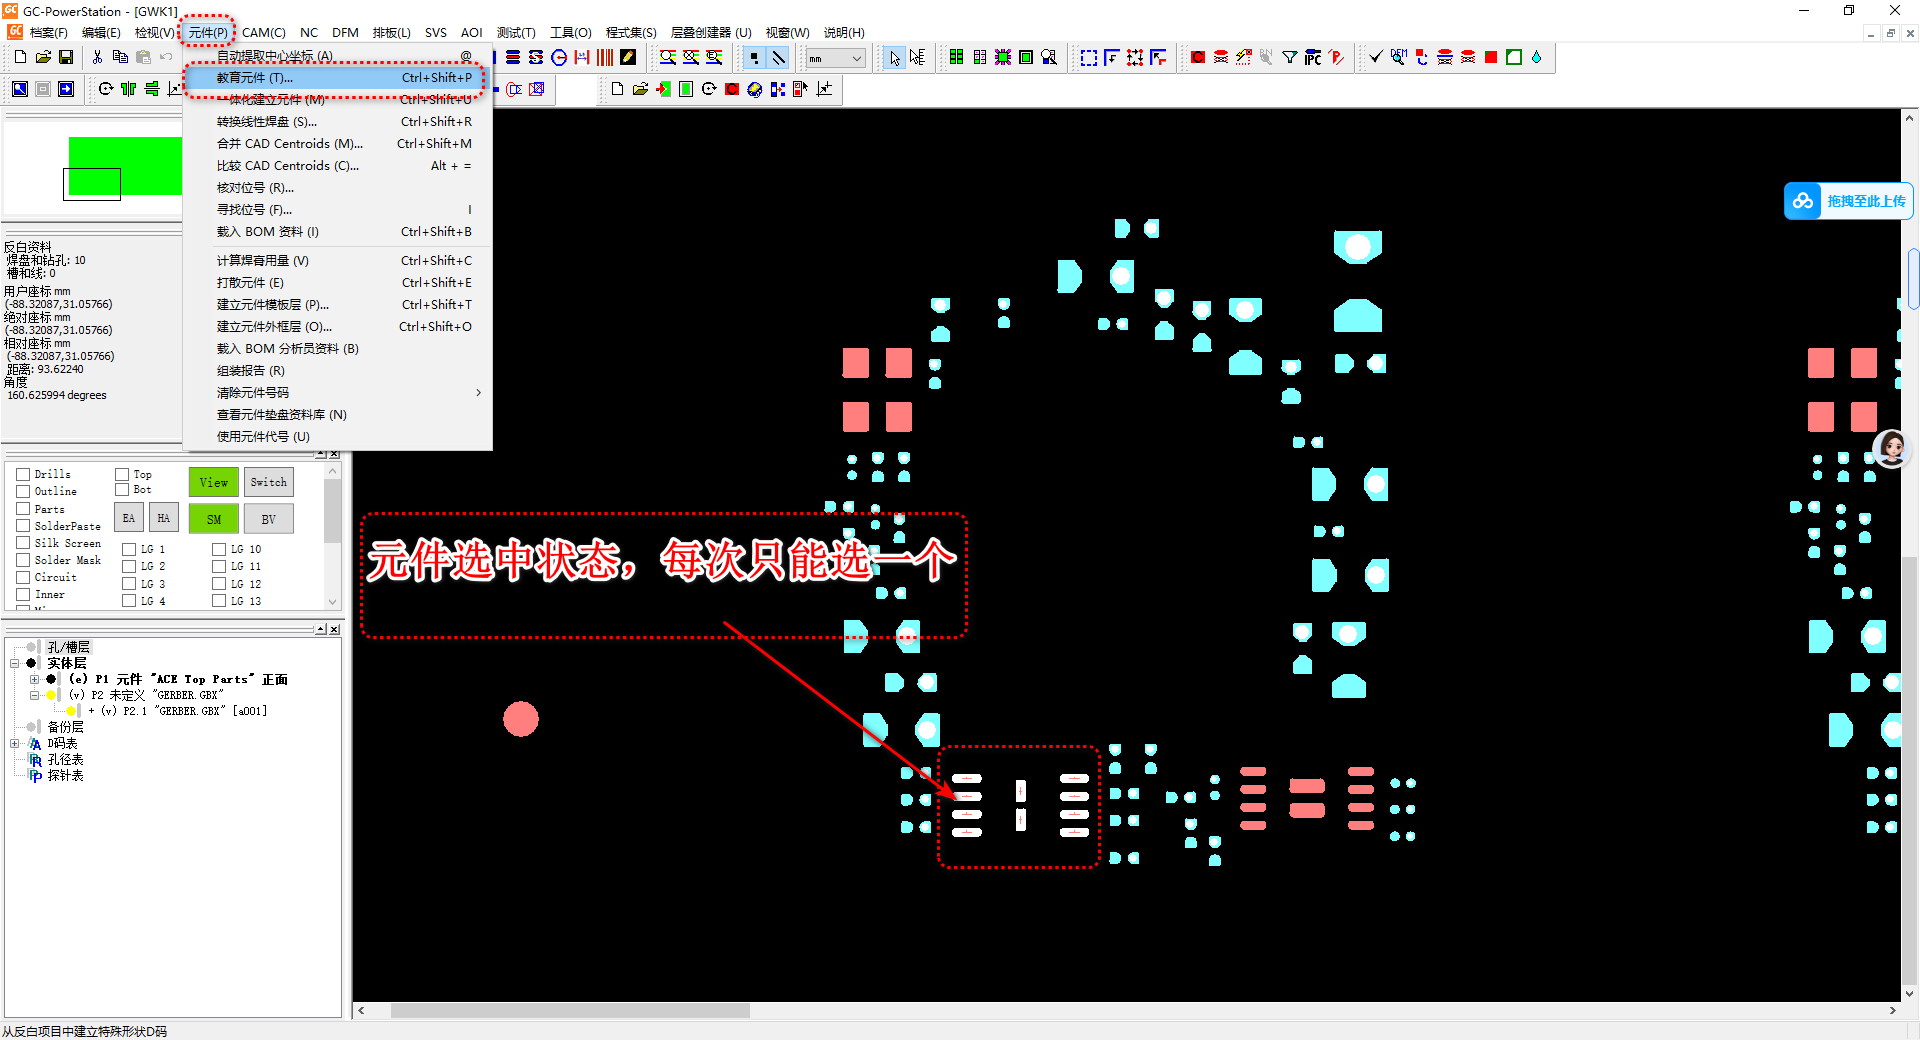Image resolution: width=1920 pixels, height=1040 pixels.
Task: Click the layer checkbox panel's down scroll arrow
Action: point(333,602)
